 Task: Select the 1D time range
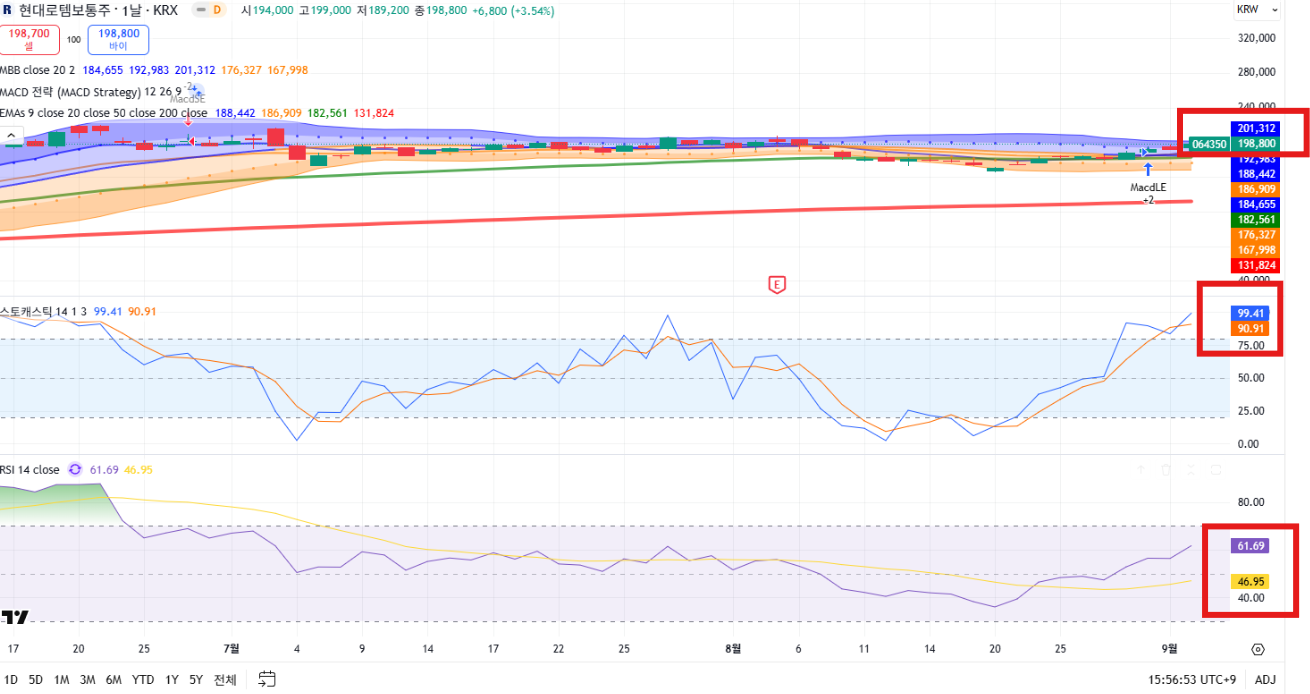[11, 679]
